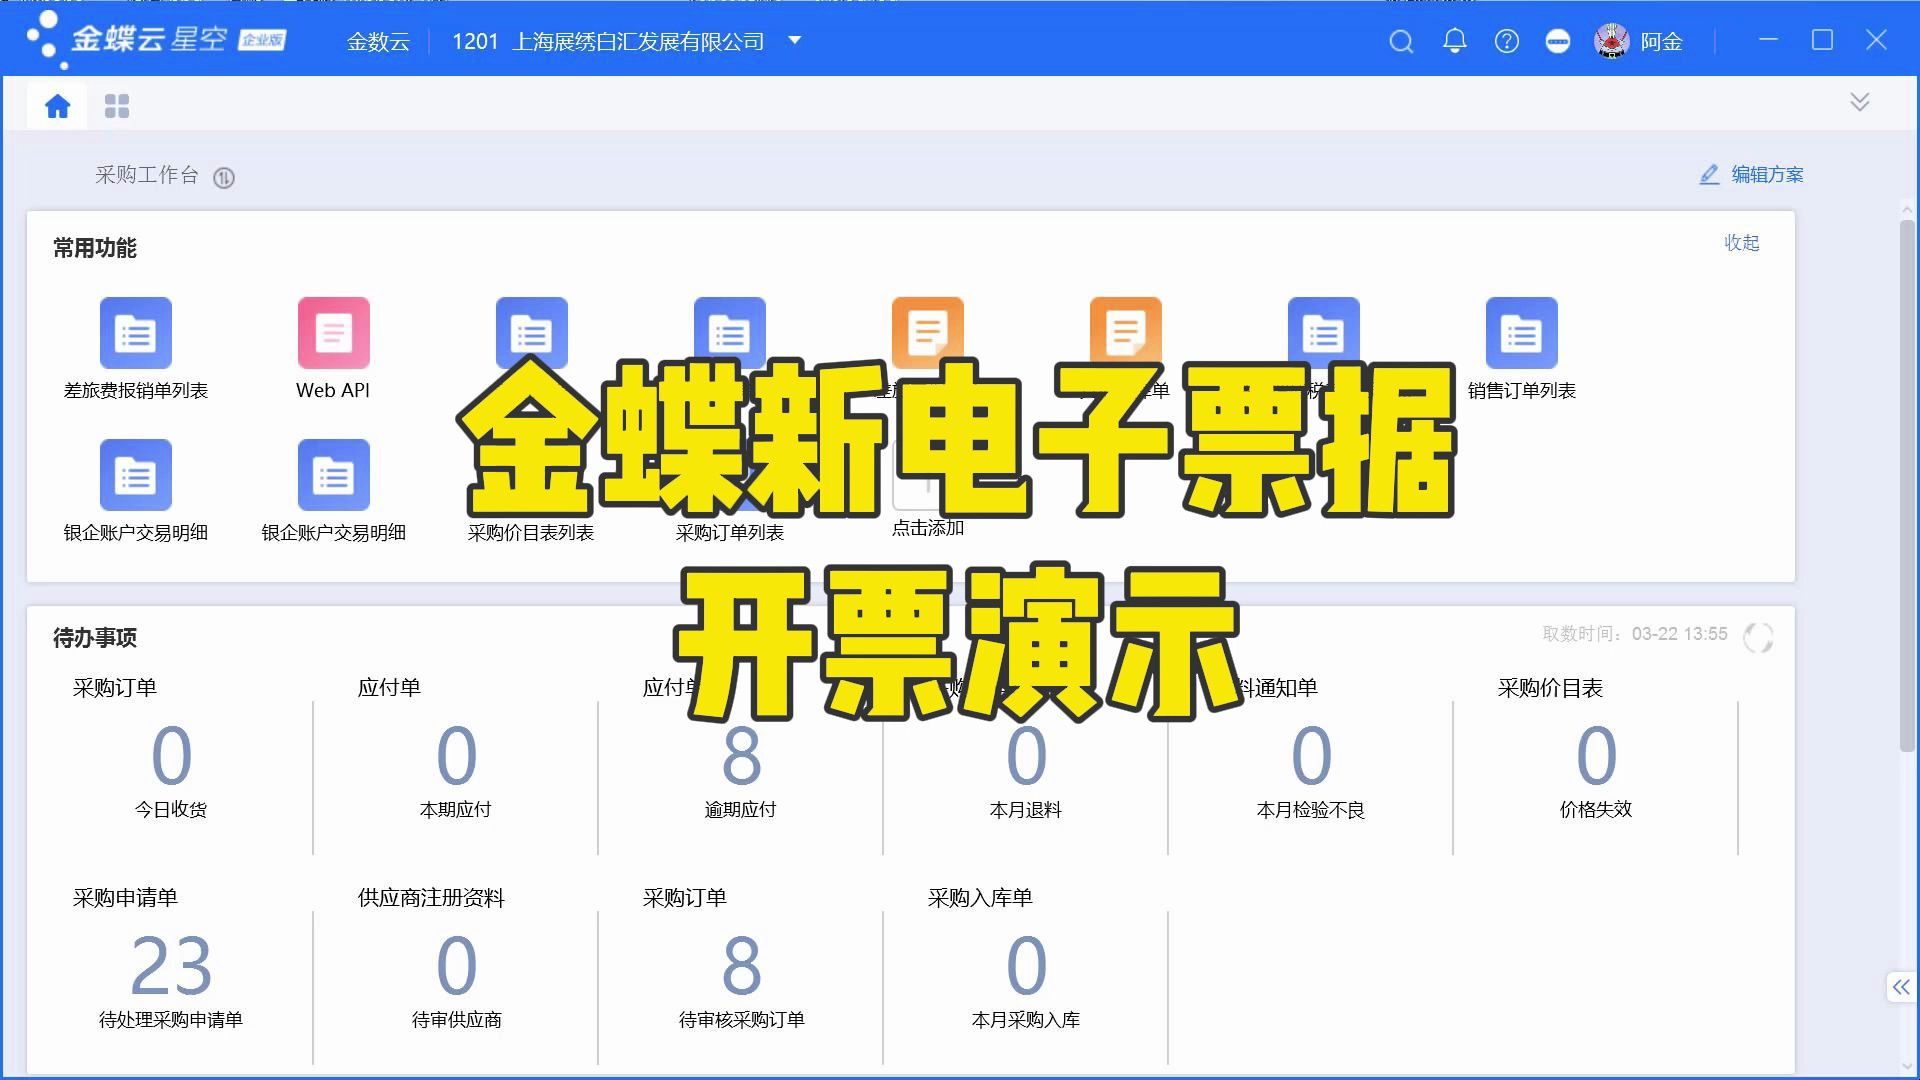Viewport: 1920px width, 1080px height.
Task: Open 今日收货 count under 采购订单
Action: (x=171, y=756)
